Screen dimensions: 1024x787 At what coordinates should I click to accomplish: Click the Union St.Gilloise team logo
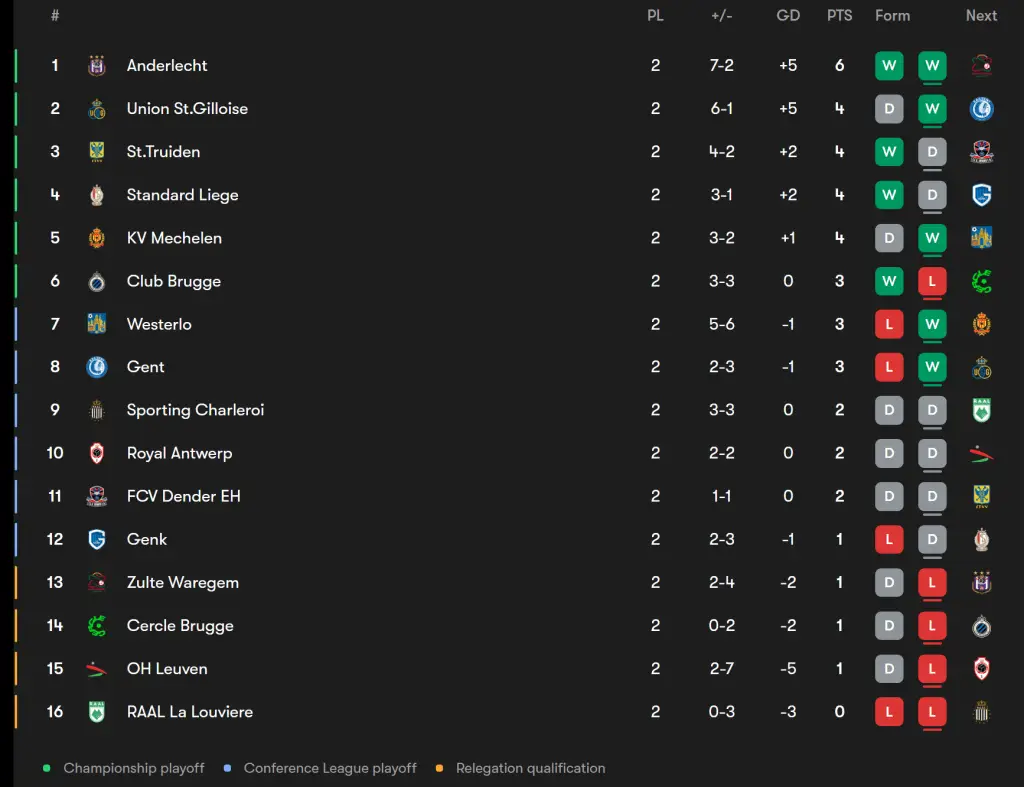click(97, 108)
